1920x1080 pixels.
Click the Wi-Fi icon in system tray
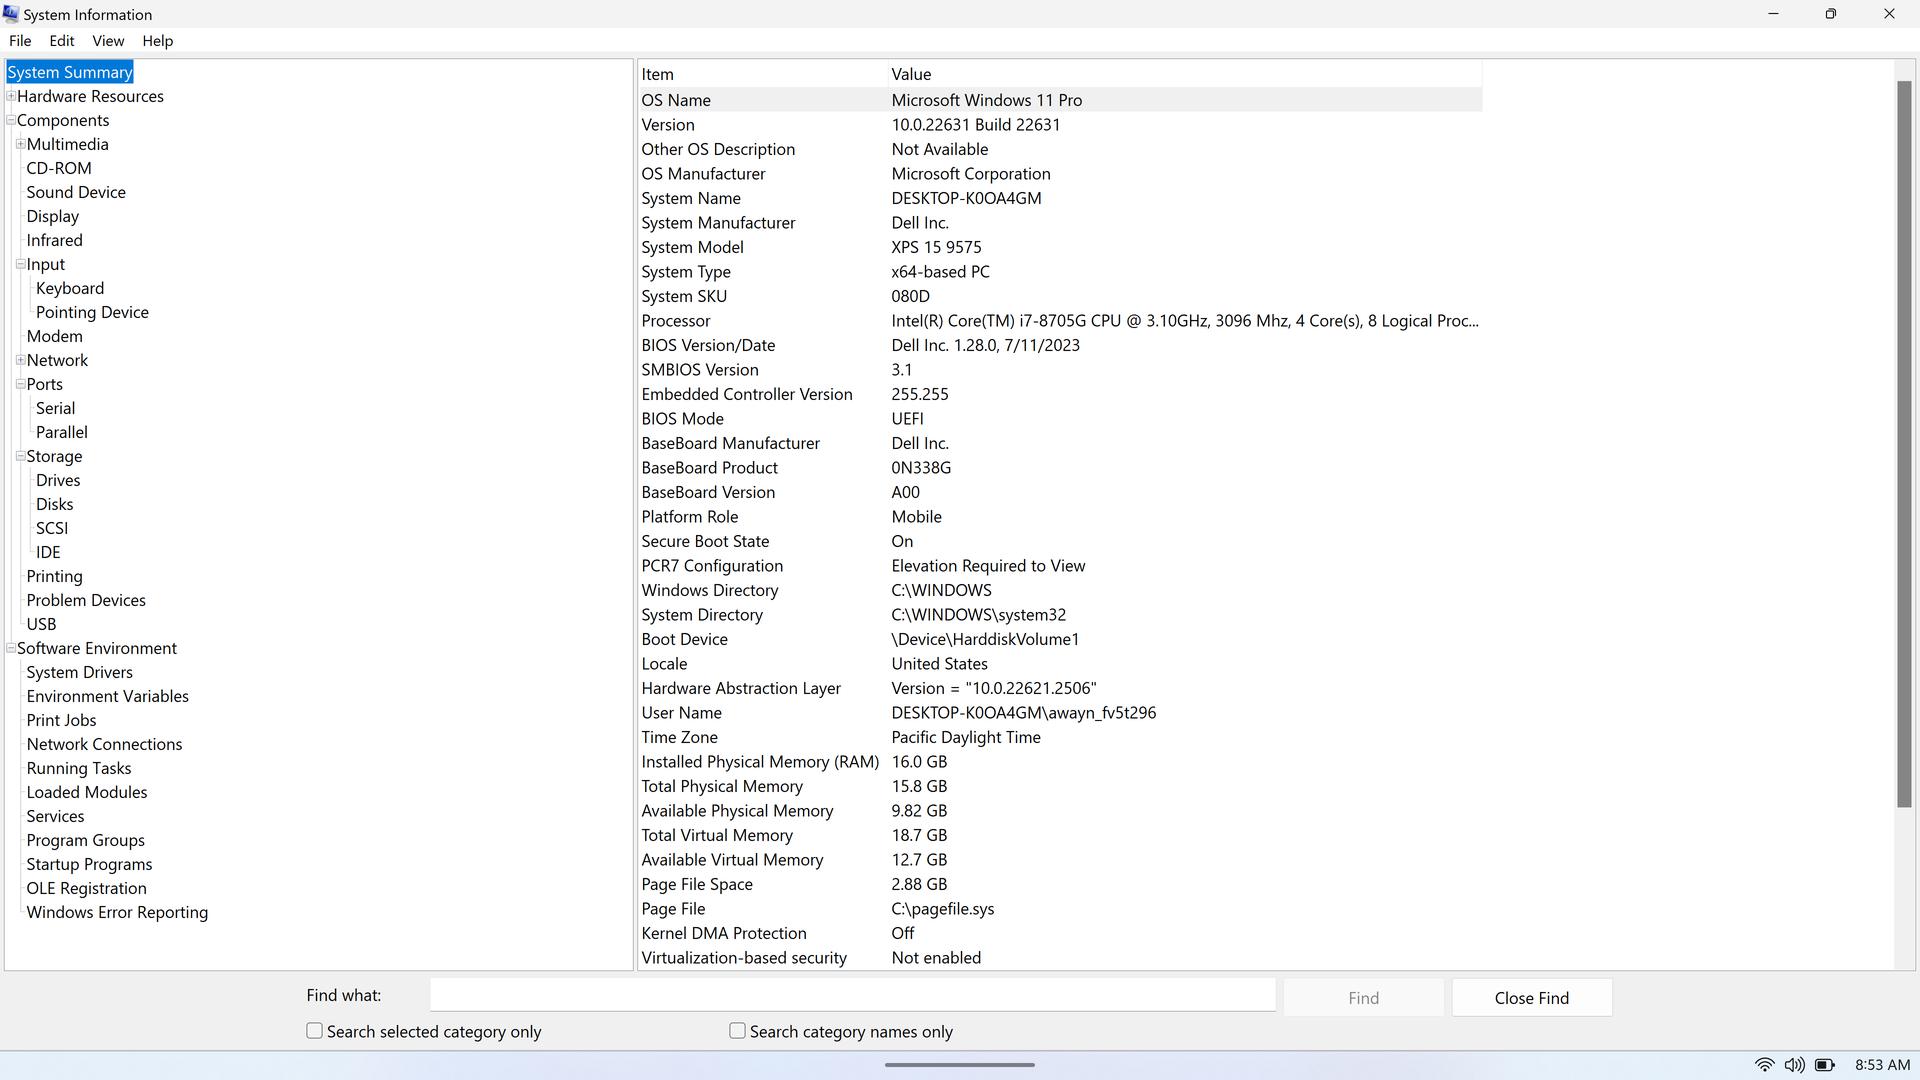(1764, 1065)
